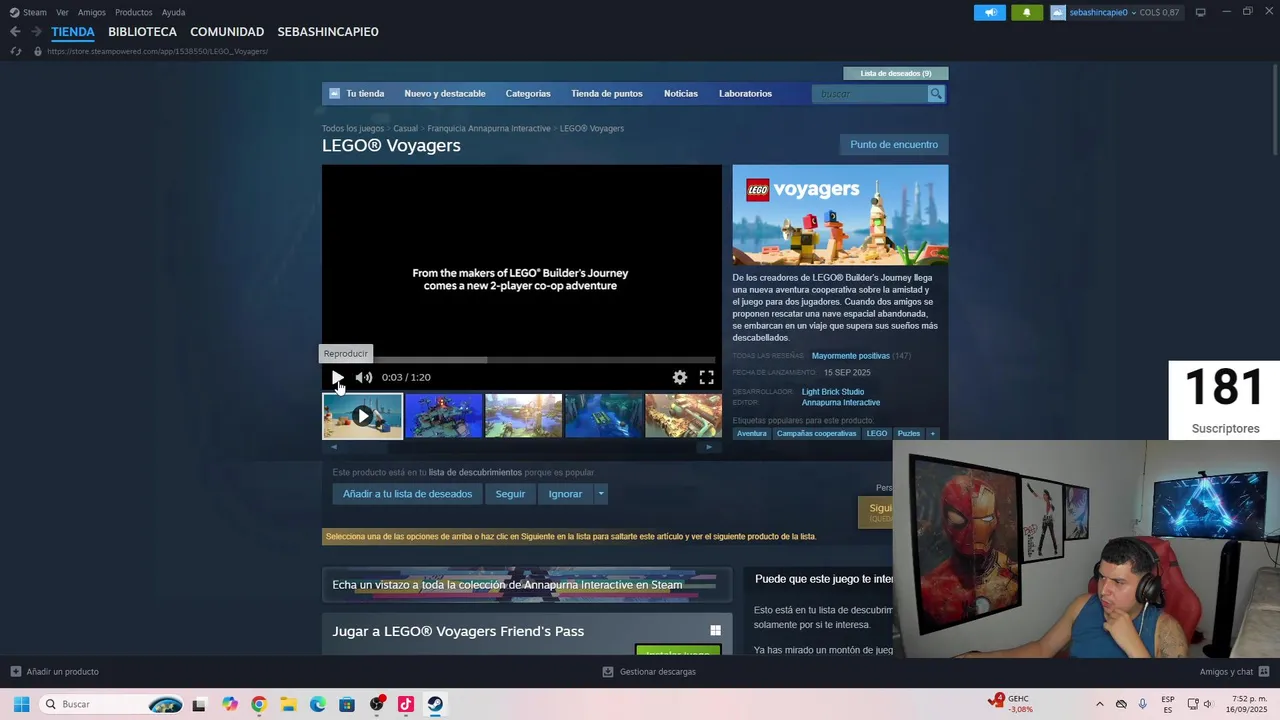The width and height of the screenshot is (1280, 720).
Task: Open the TikTok app from the taskbar
Action: click(x=406, y=704)
